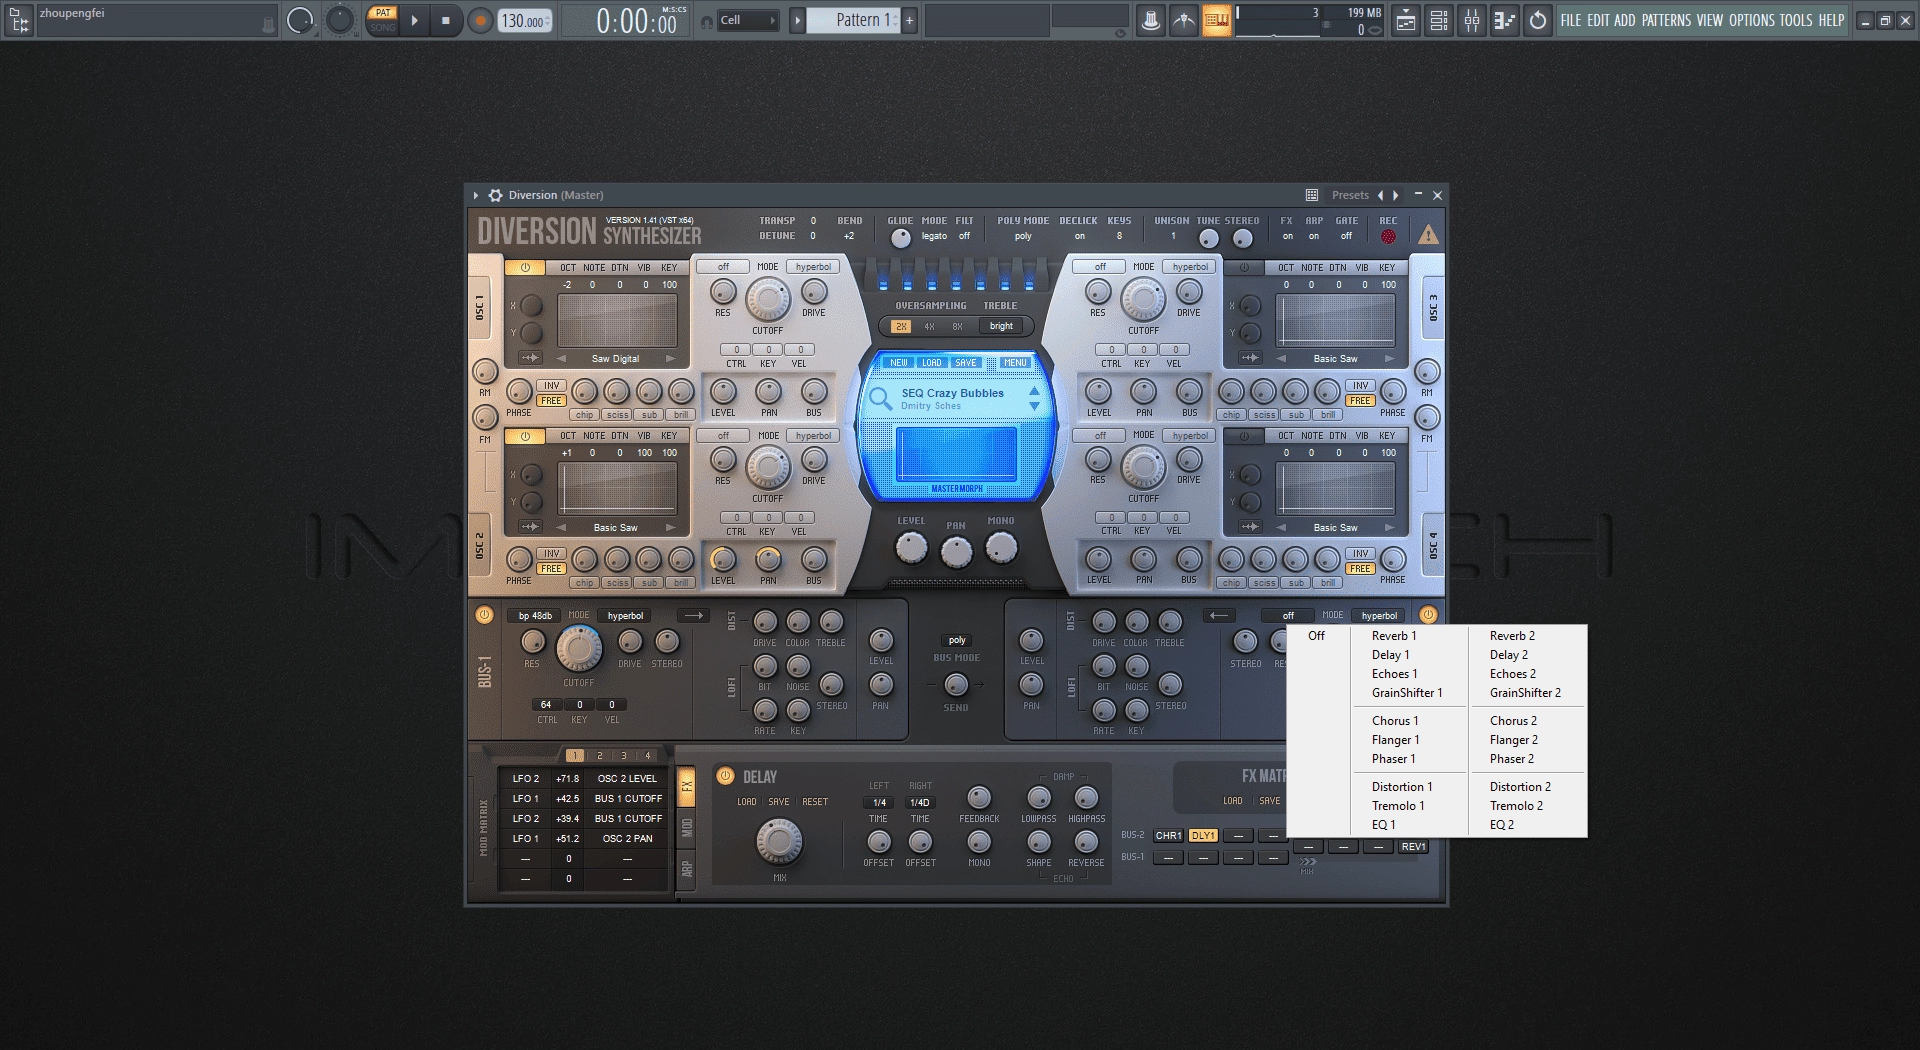The image size is (1920, 1050).
Task: Click the red REC button in Diversion
Action: coord(1388,236)
